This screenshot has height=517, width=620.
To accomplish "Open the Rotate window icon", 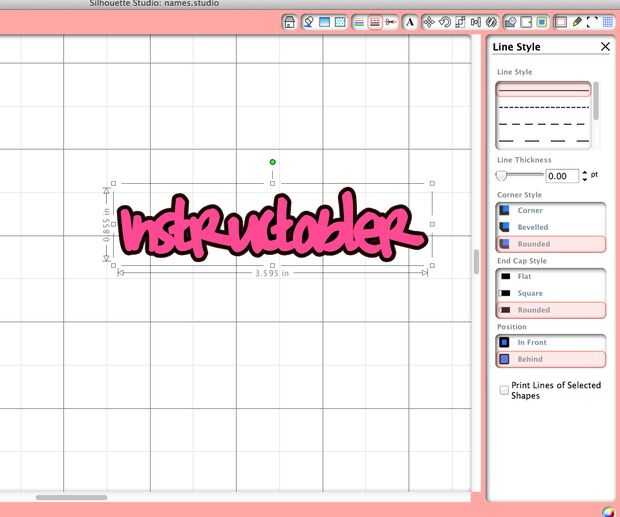I will (444, 22).
